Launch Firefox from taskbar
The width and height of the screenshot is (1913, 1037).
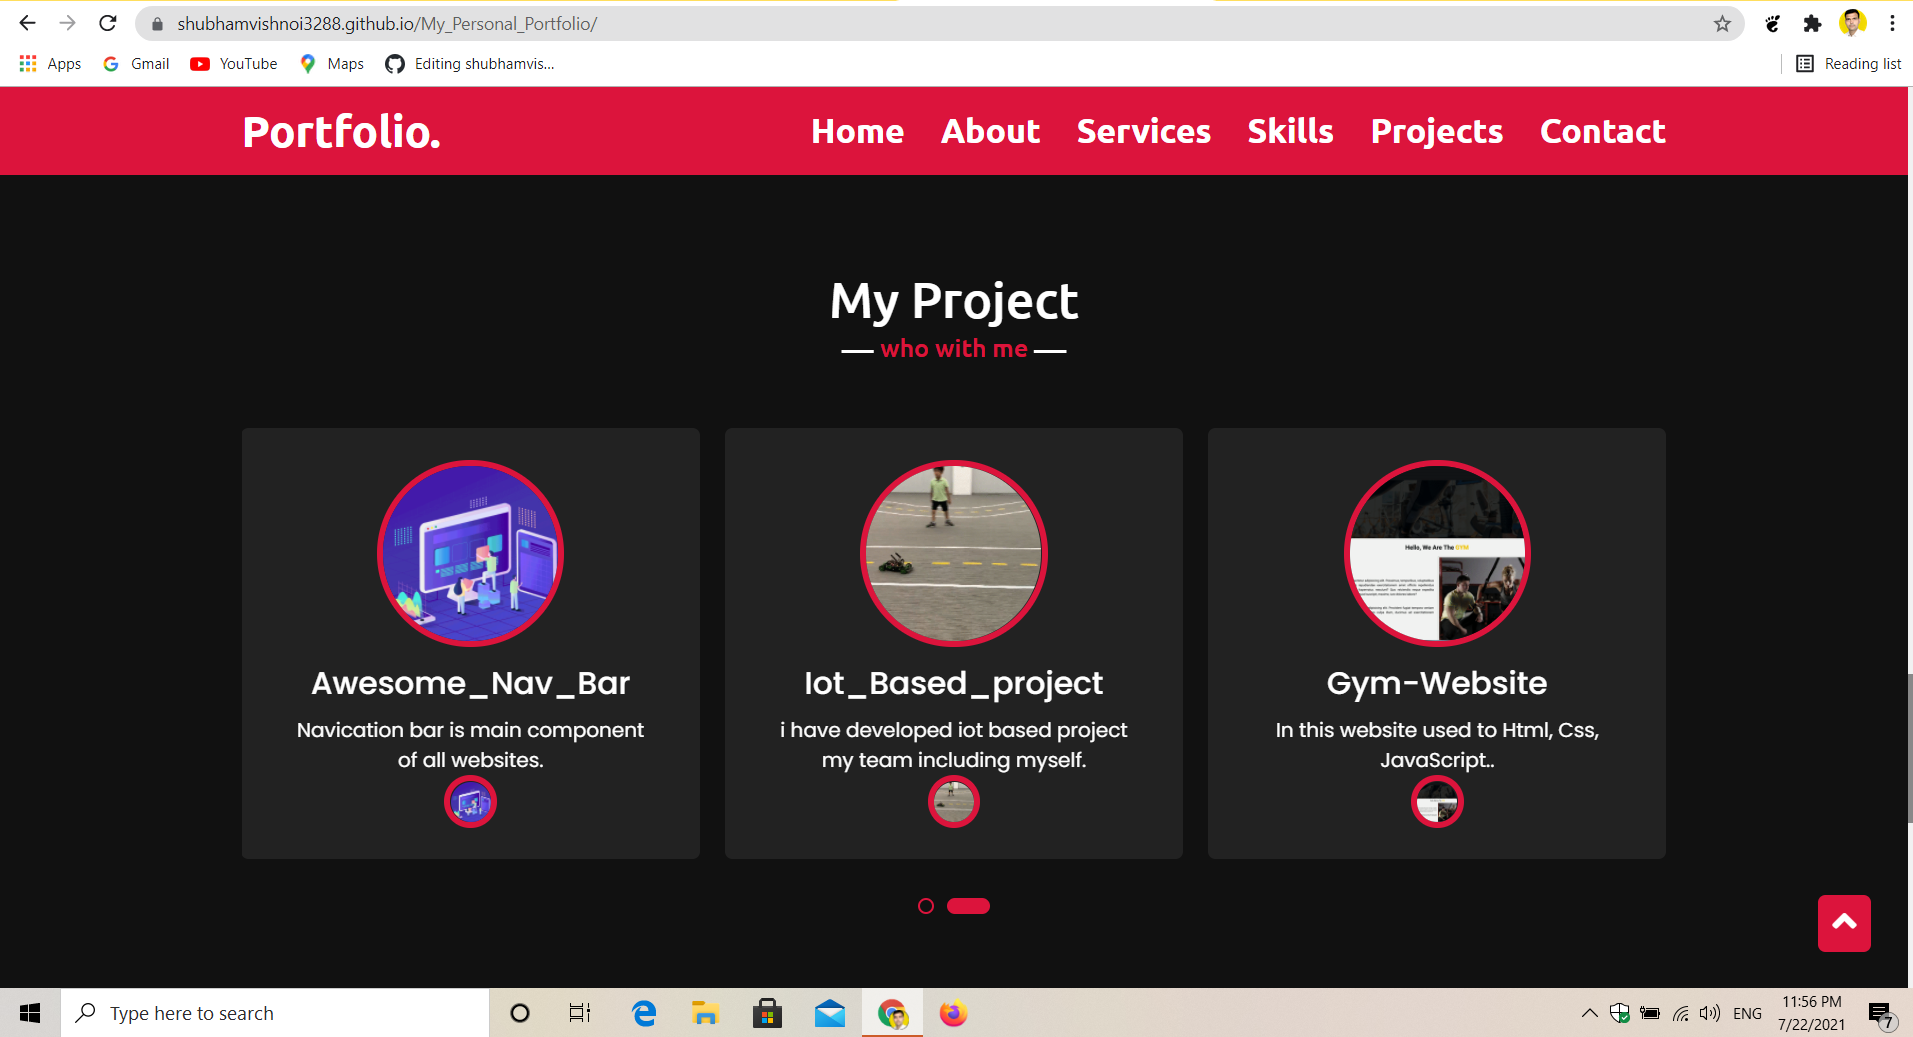954,1013
